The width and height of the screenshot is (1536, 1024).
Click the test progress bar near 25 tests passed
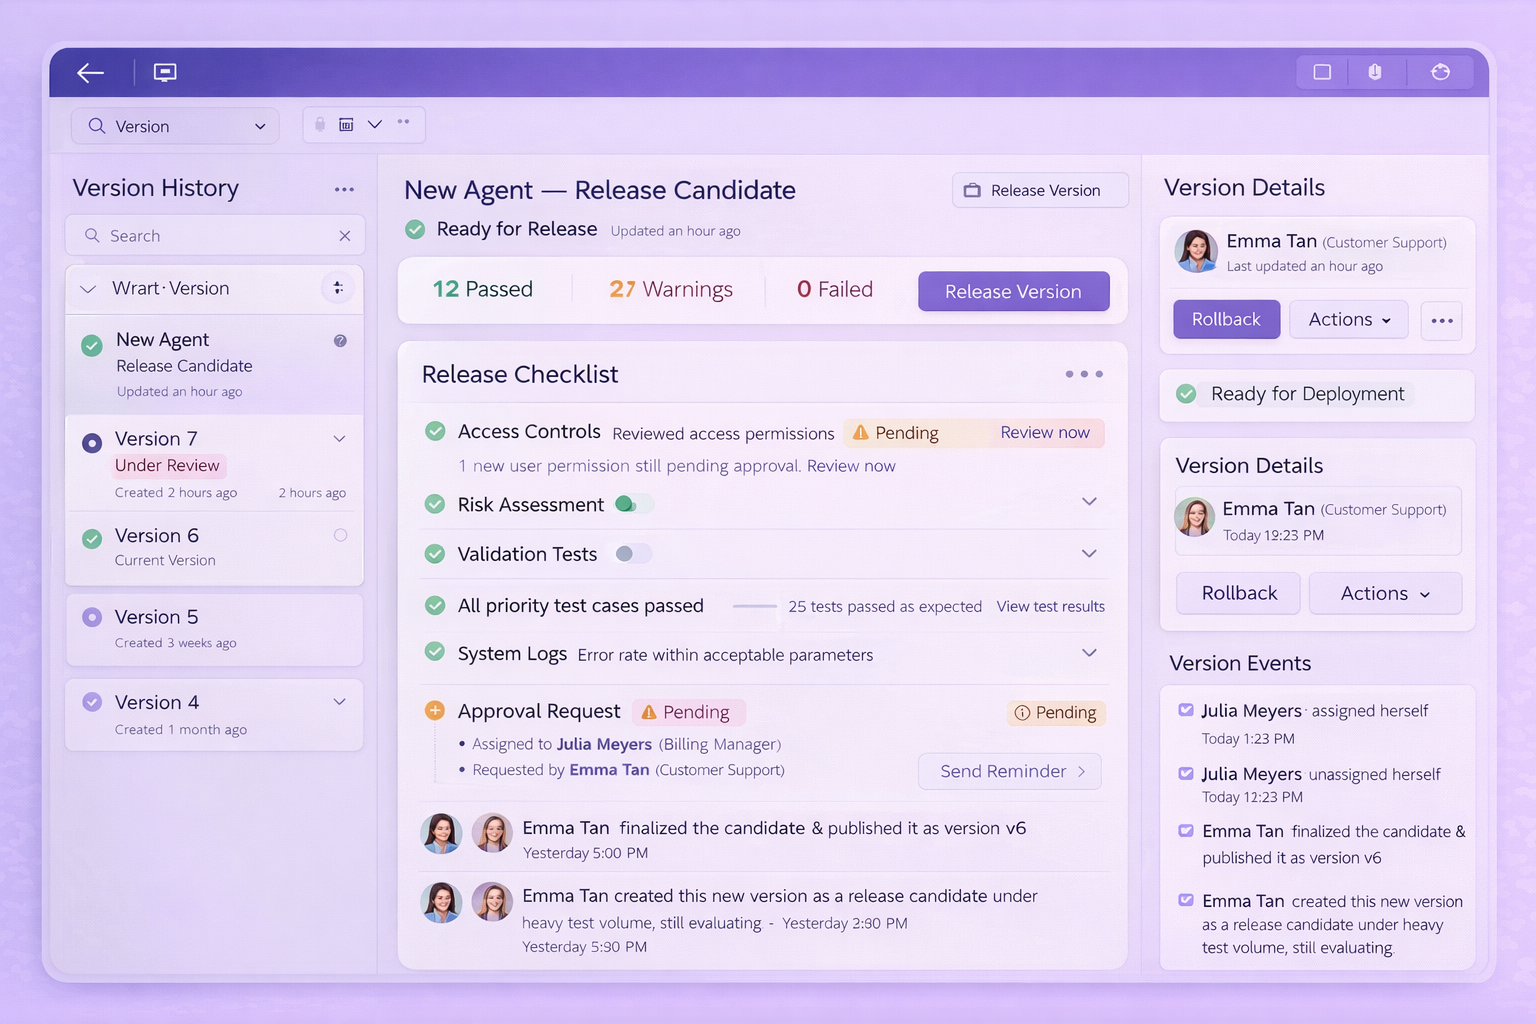pos(755,607)
